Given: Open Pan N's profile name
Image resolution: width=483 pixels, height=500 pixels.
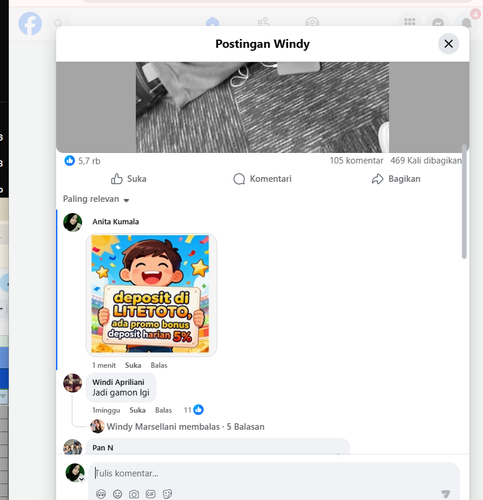Looking at the screenshot, I should pyautogui.click(x=103, y=448).
